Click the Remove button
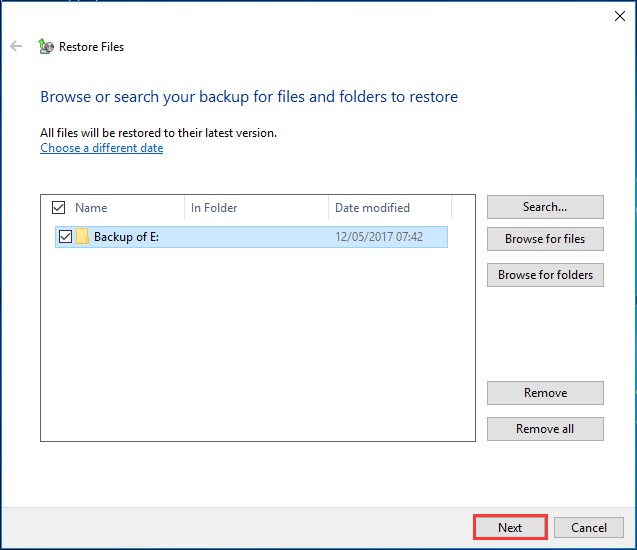The height and width of the screenshot is (550, 637). coord(545,393)
